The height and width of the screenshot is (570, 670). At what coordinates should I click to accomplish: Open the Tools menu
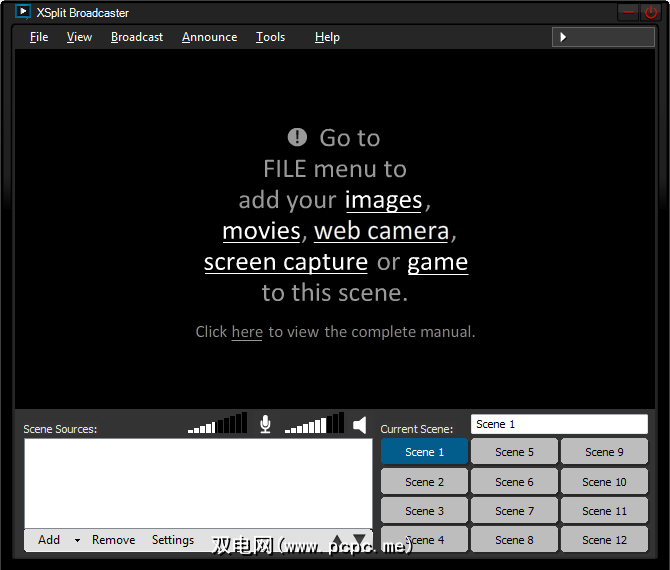270,37
